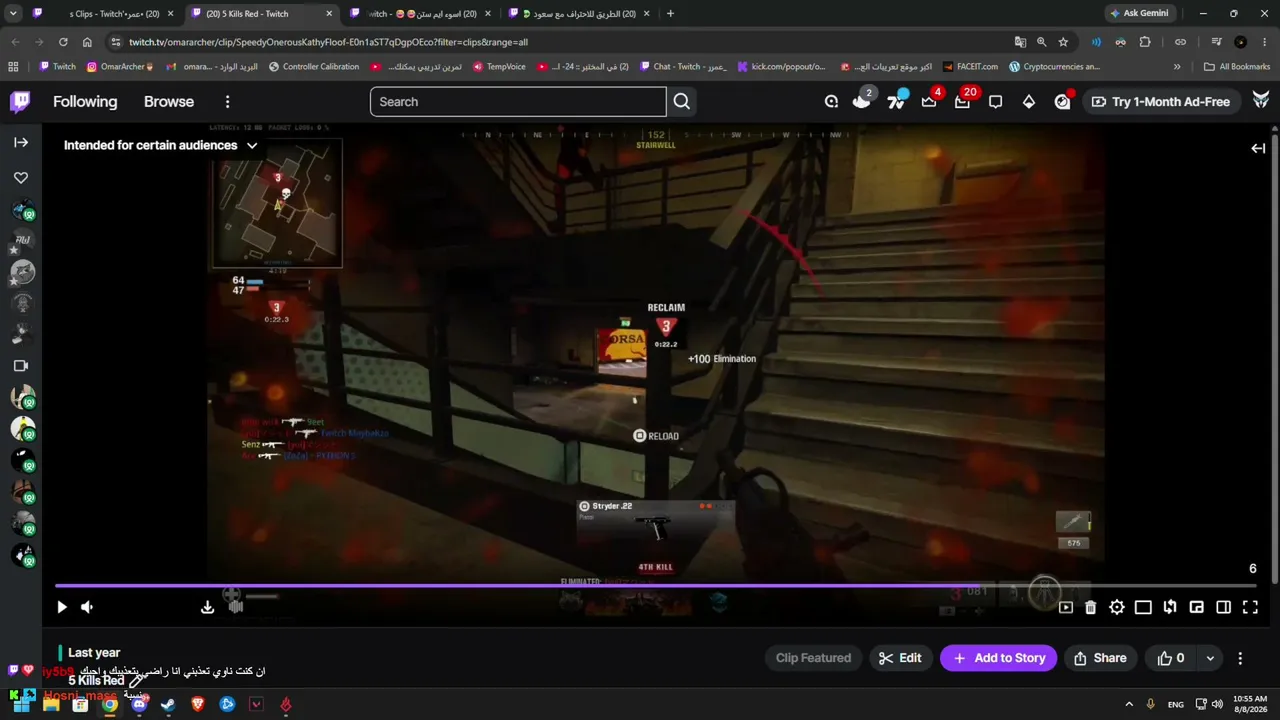Open the notifications inbox with 20 badge
The image size is (1280, 720).
coord(962,102)
